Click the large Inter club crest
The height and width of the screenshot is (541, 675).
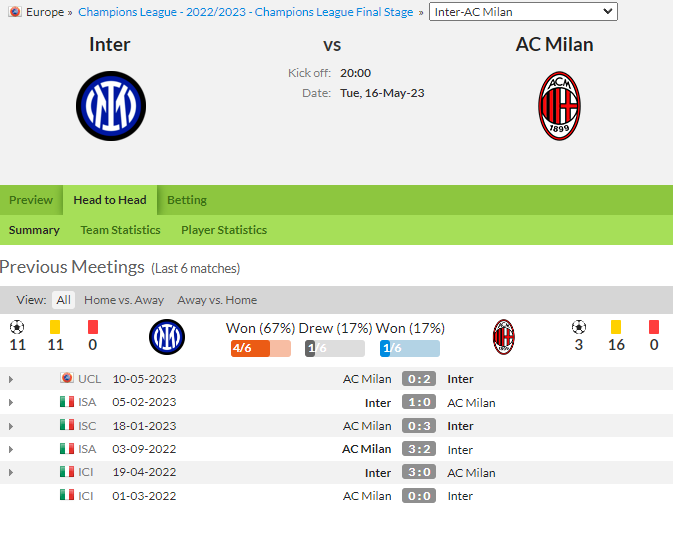pos(111,106)
